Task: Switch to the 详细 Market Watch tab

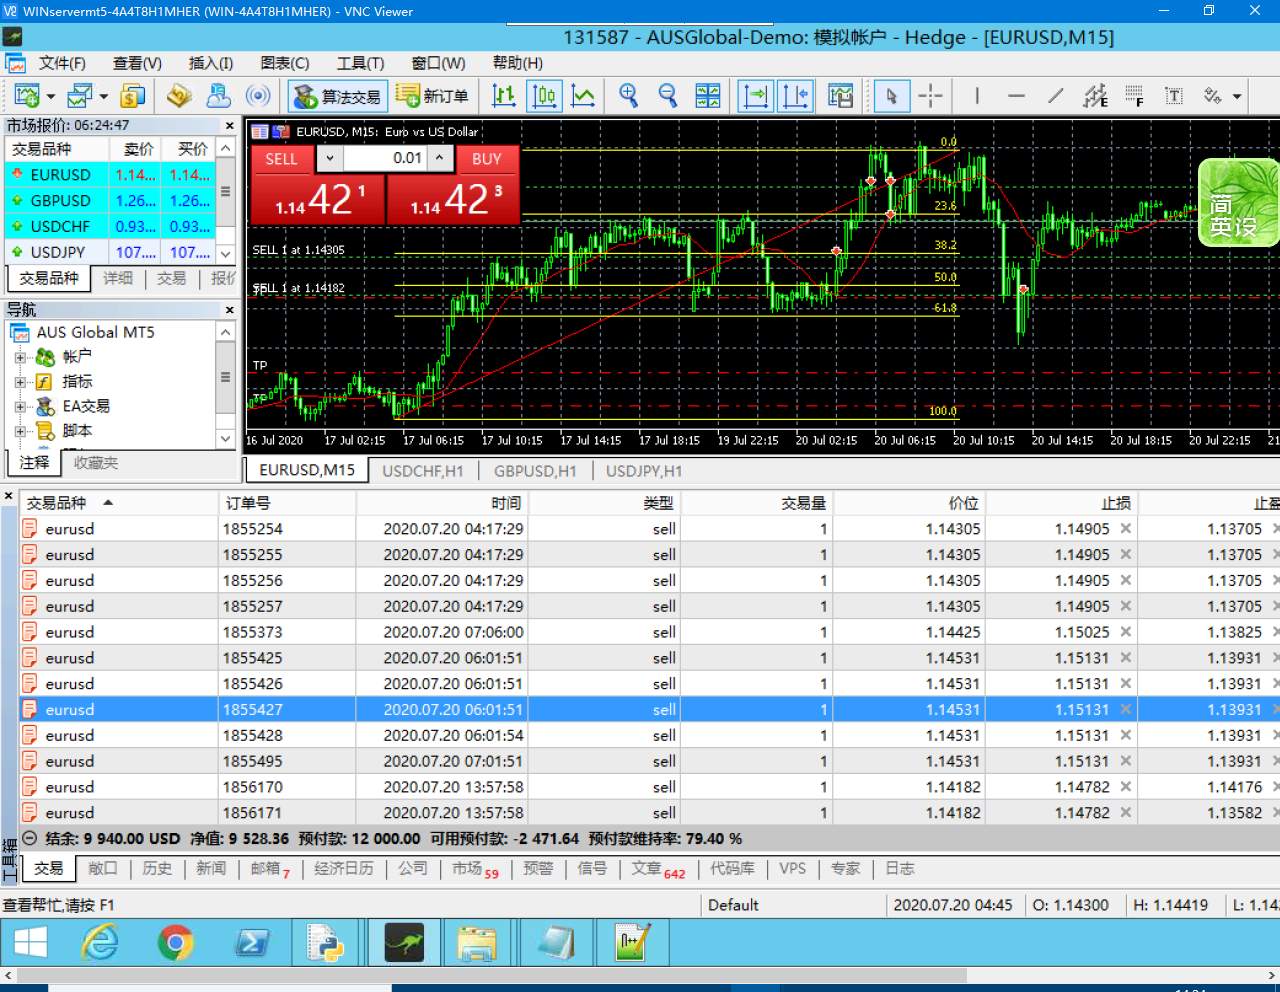Action: [x=118, y=278]
